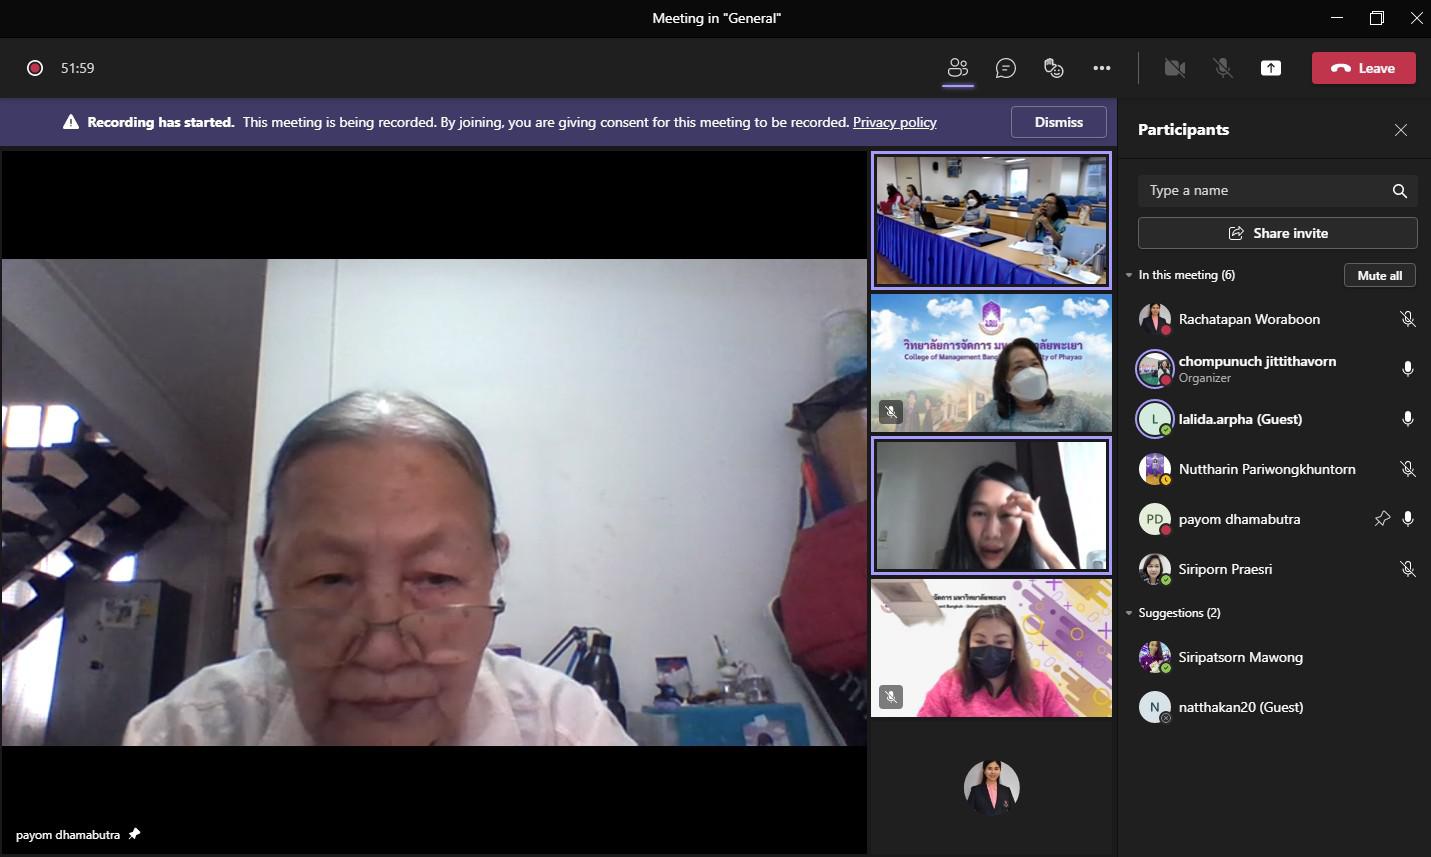Dismiss the recording notification
The height and width of the screenshot is (857, 1431).
(x=1058, y=122)
